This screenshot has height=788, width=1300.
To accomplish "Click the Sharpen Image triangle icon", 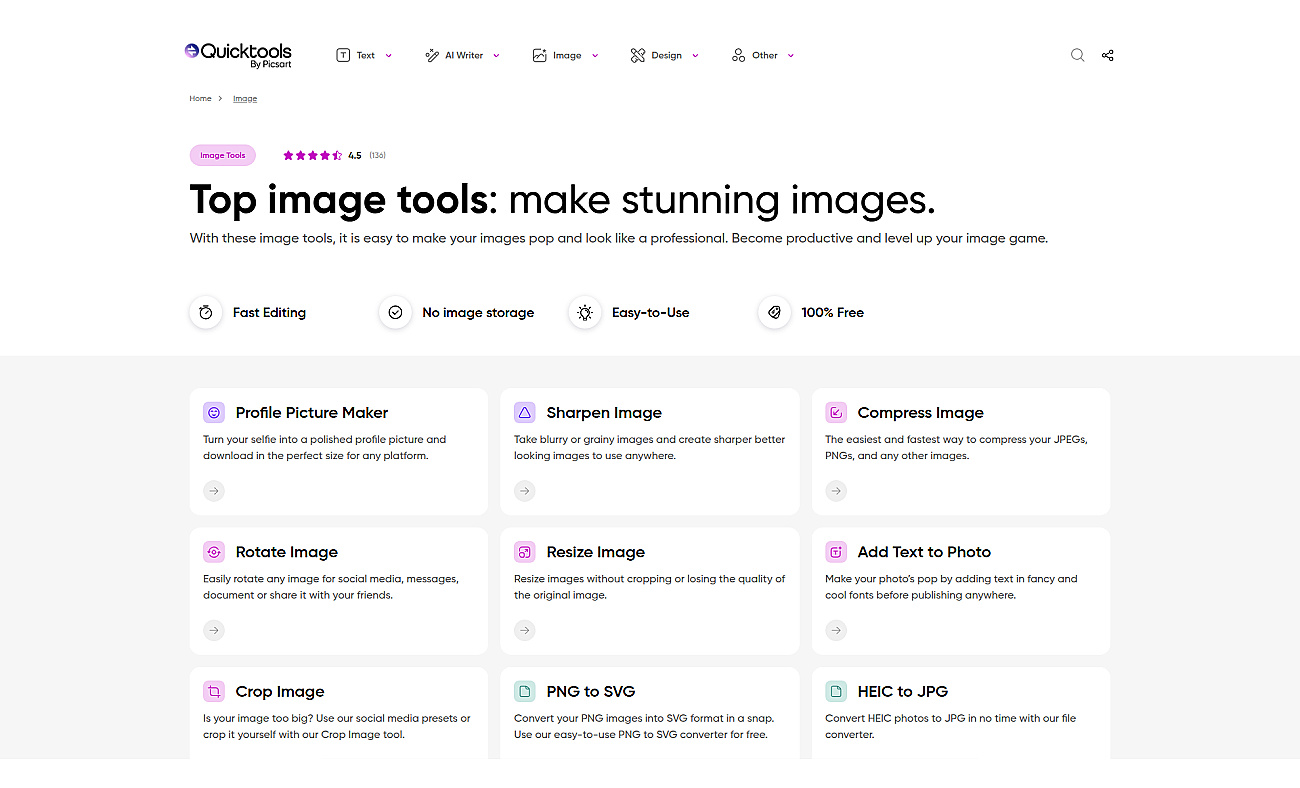I will pos(525,412).
